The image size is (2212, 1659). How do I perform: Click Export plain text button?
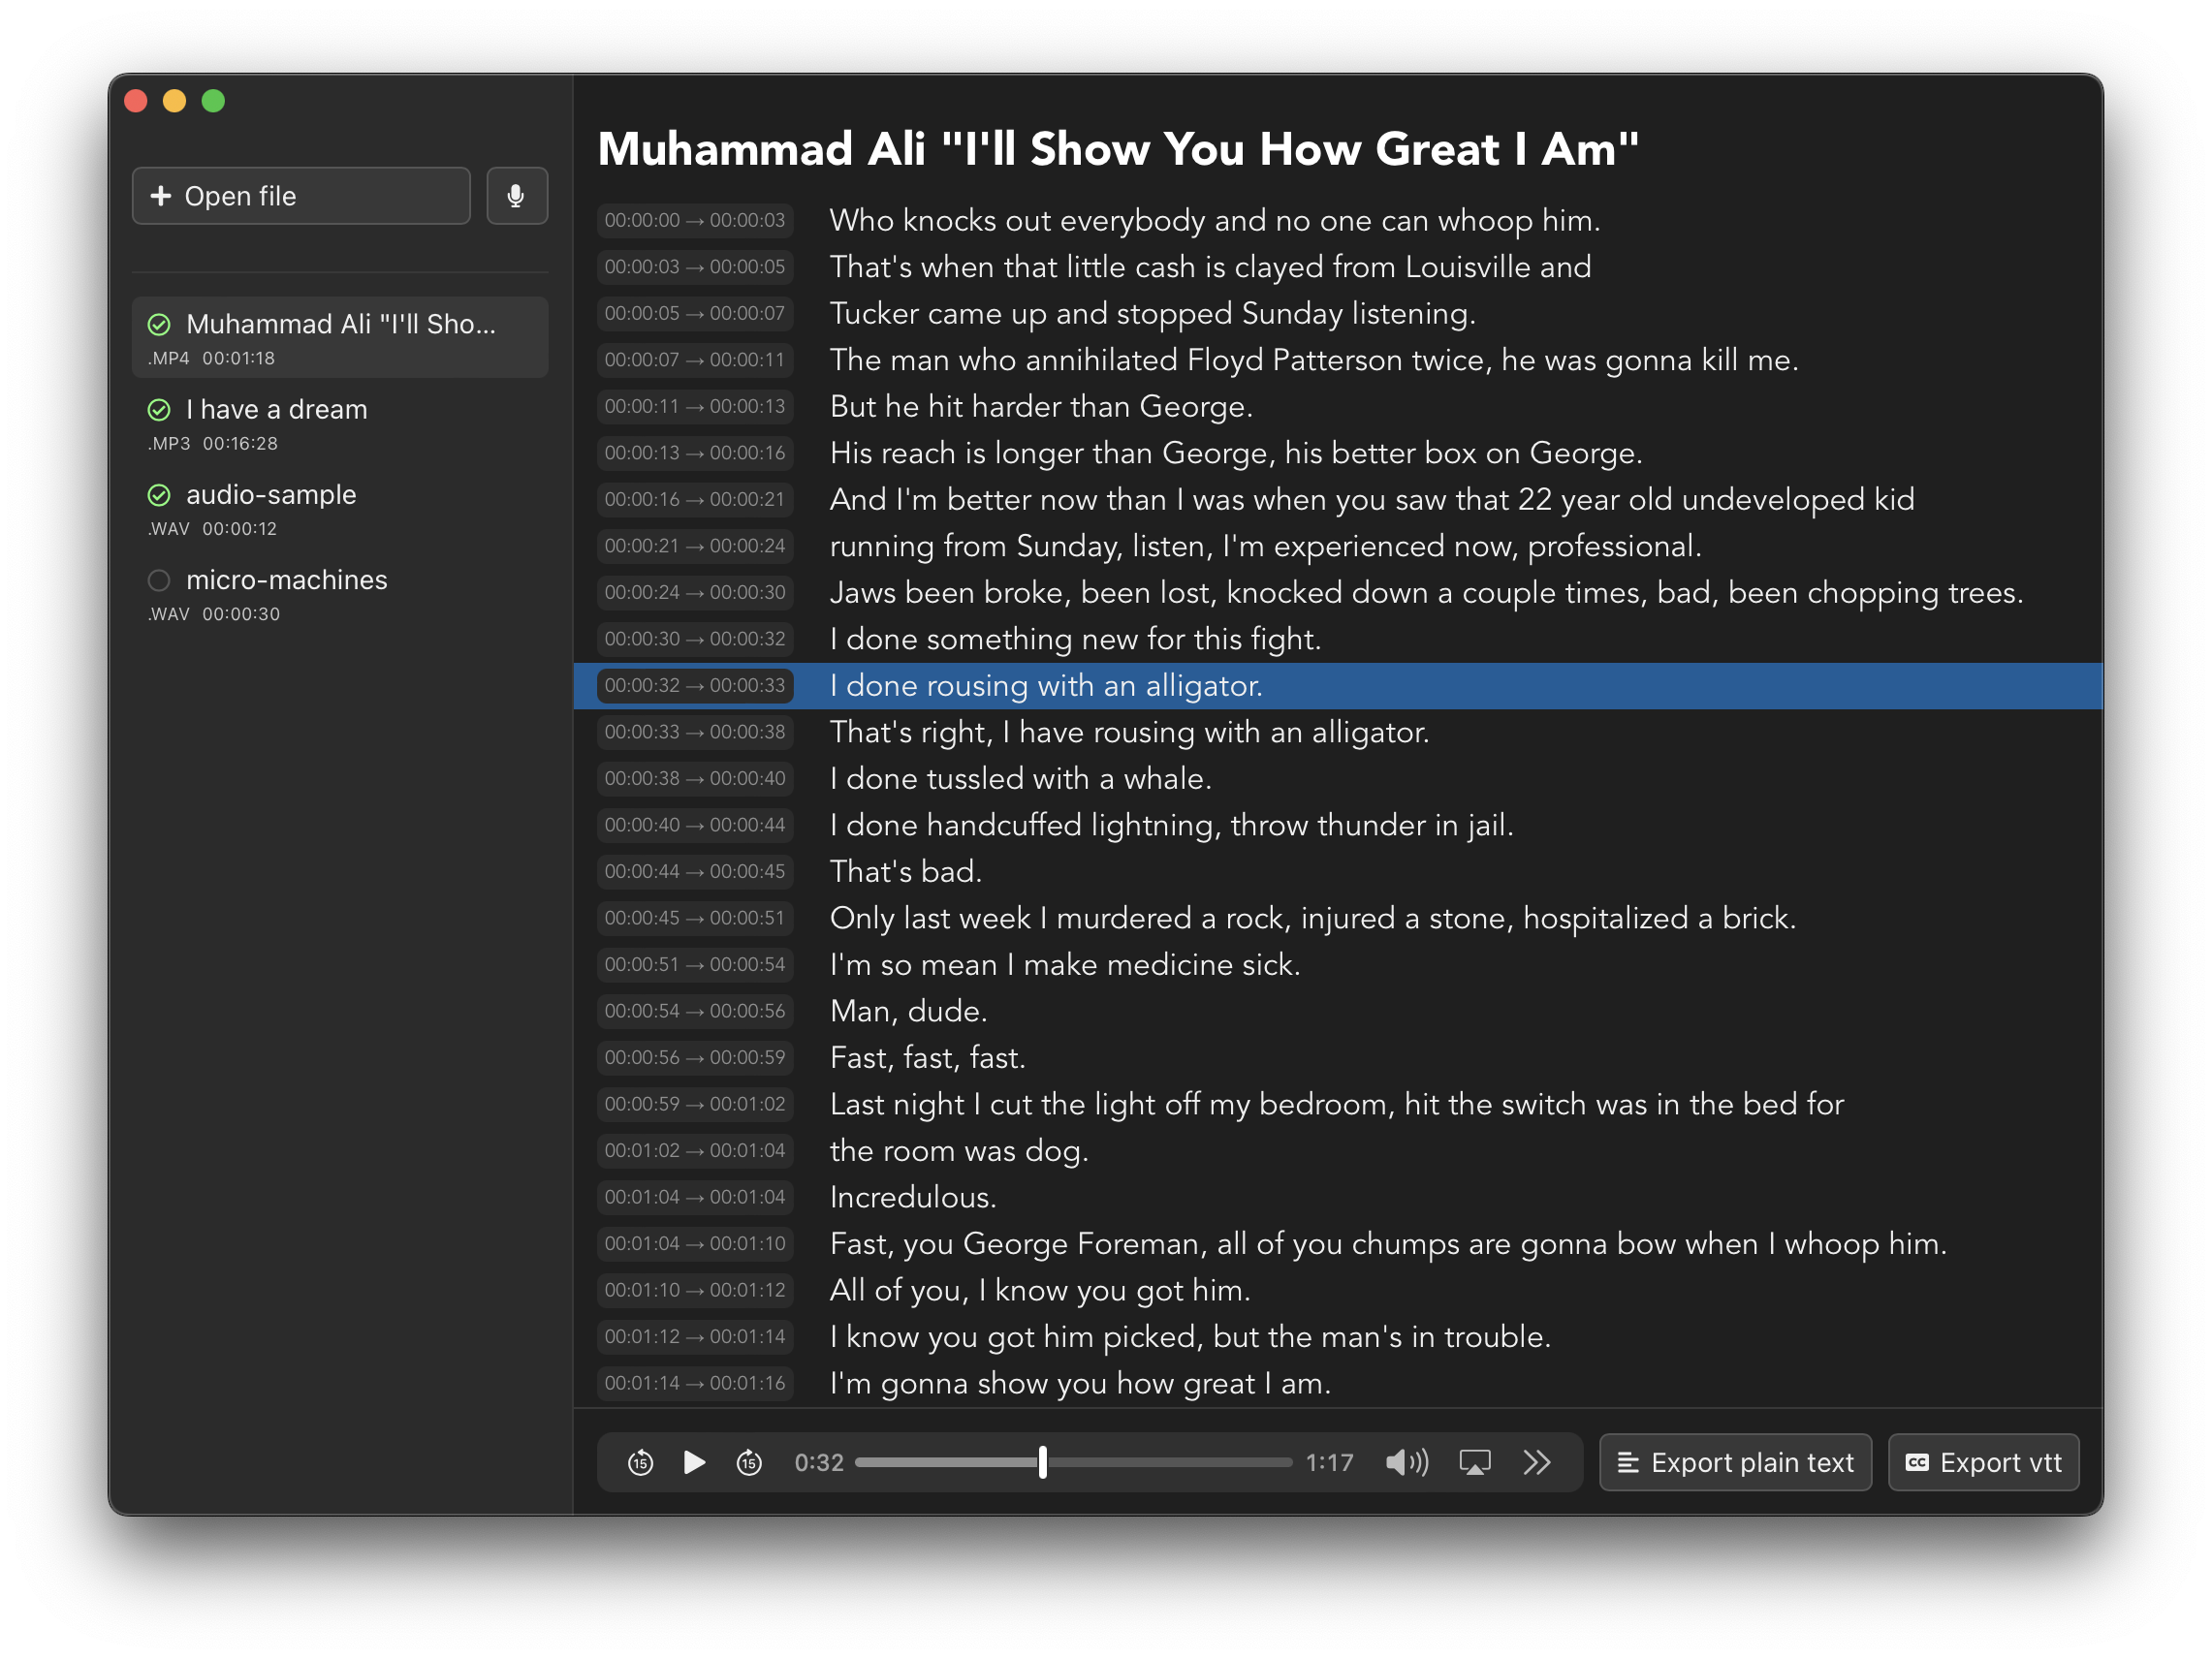pyautogui.click(x=1735, y=1463)
